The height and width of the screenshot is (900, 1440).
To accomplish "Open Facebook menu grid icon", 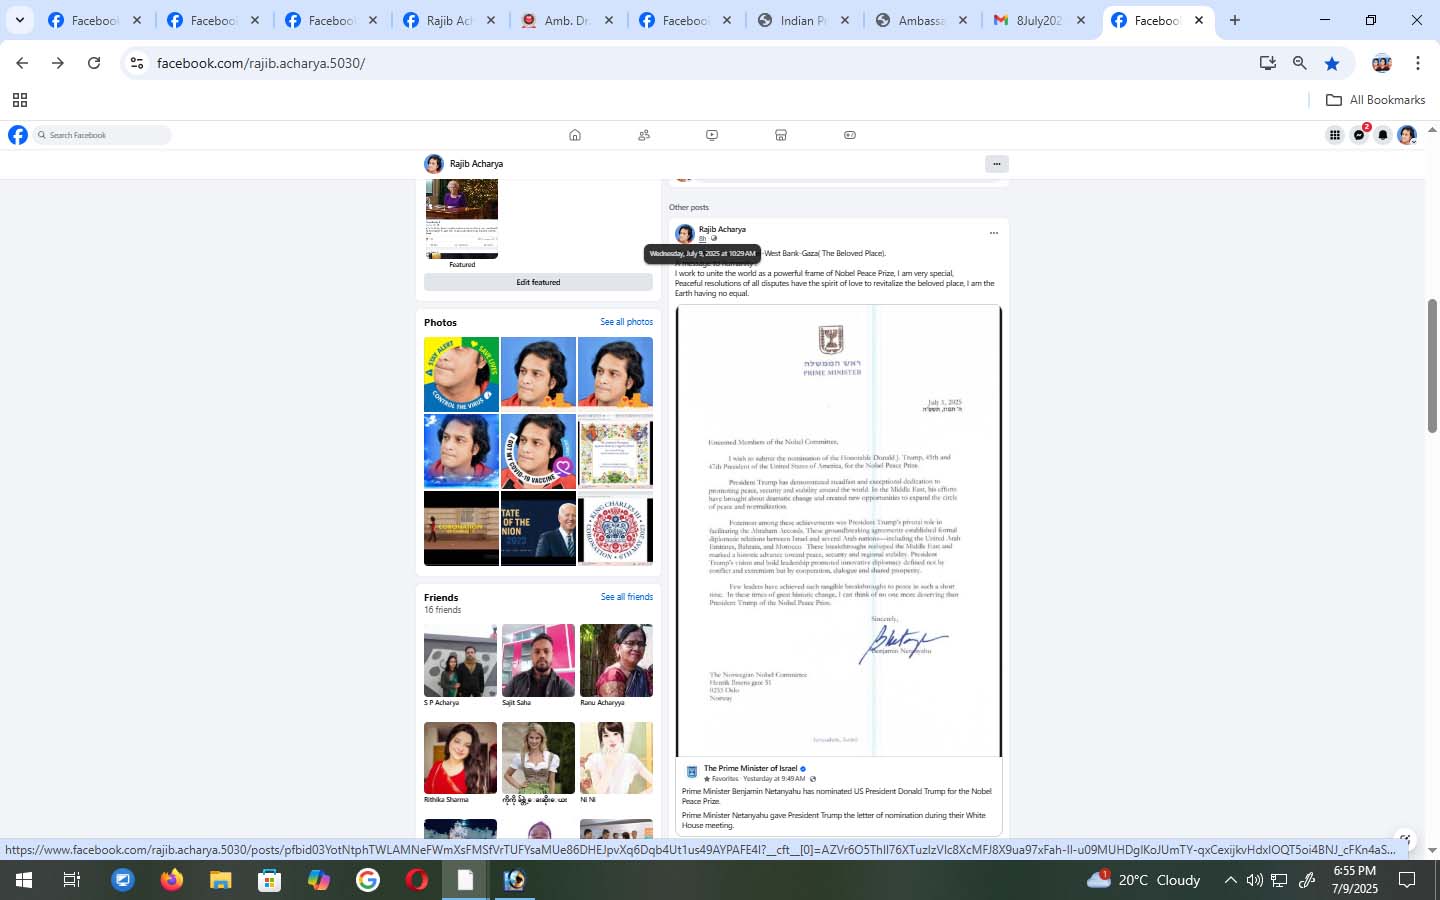I will tap(1335, 135).
